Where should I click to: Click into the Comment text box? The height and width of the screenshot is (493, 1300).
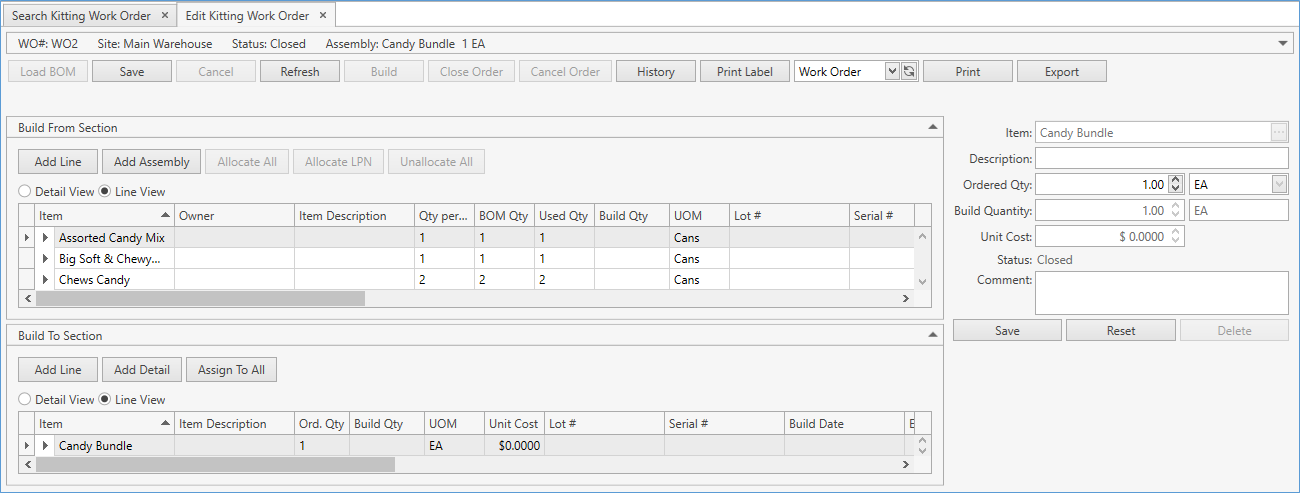(1161, 293)
